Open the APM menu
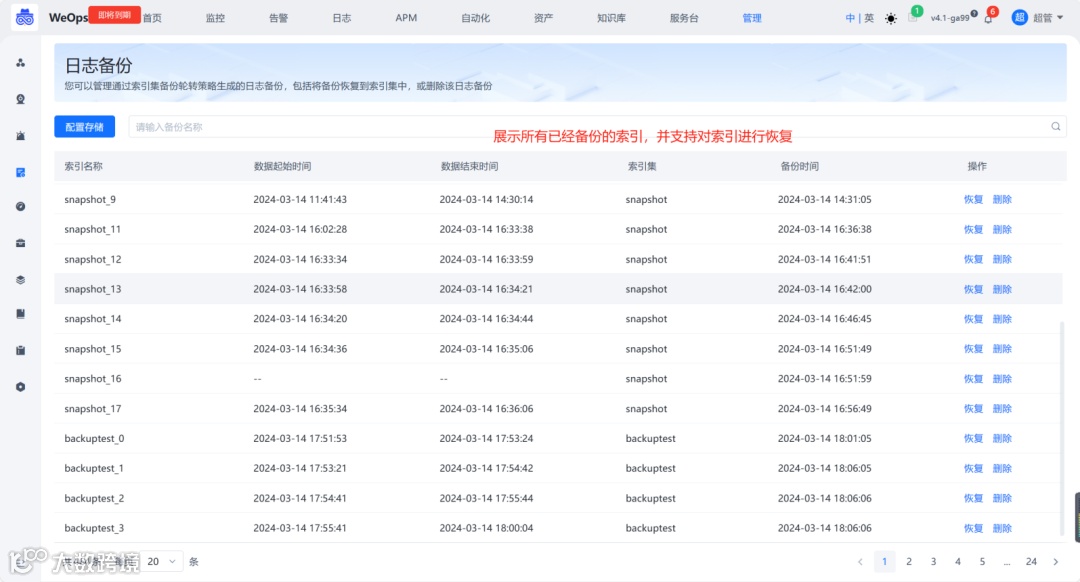Viewport: 1080px width, 582px height. [406, 18]
